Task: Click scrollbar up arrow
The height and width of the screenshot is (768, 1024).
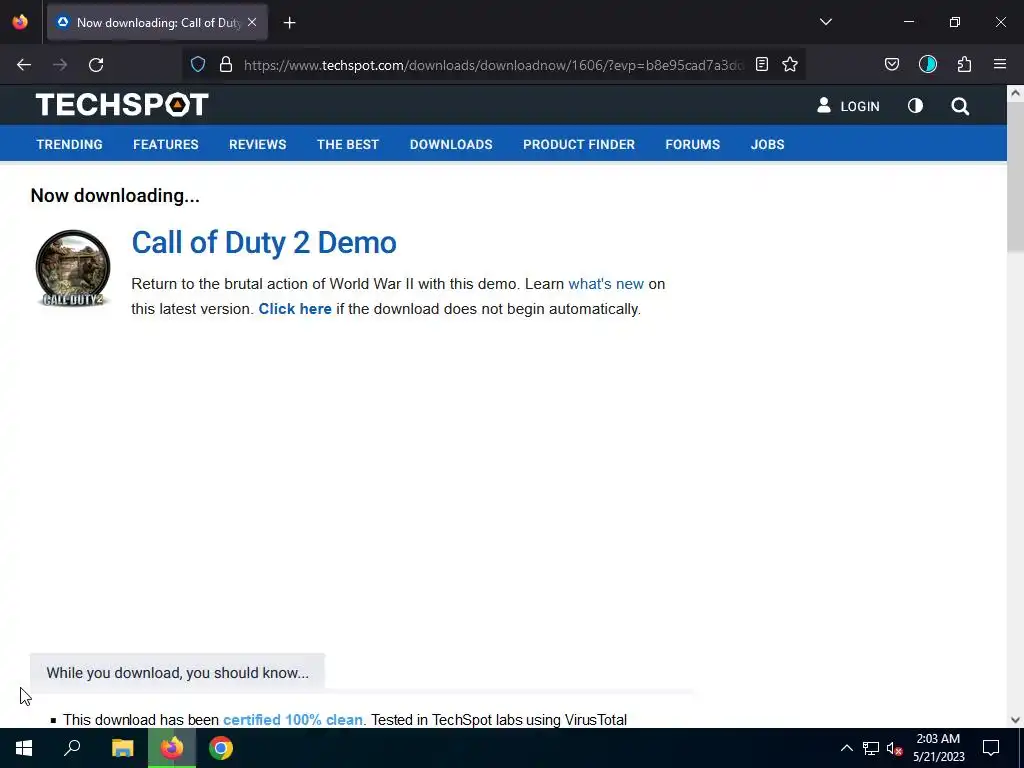Action: click(x=1015, y=93)
